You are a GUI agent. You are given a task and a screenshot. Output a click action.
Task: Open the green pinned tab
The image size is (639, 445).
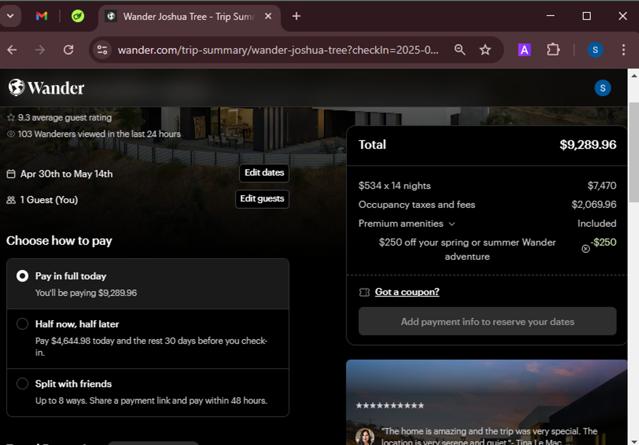tap(77, 16)
